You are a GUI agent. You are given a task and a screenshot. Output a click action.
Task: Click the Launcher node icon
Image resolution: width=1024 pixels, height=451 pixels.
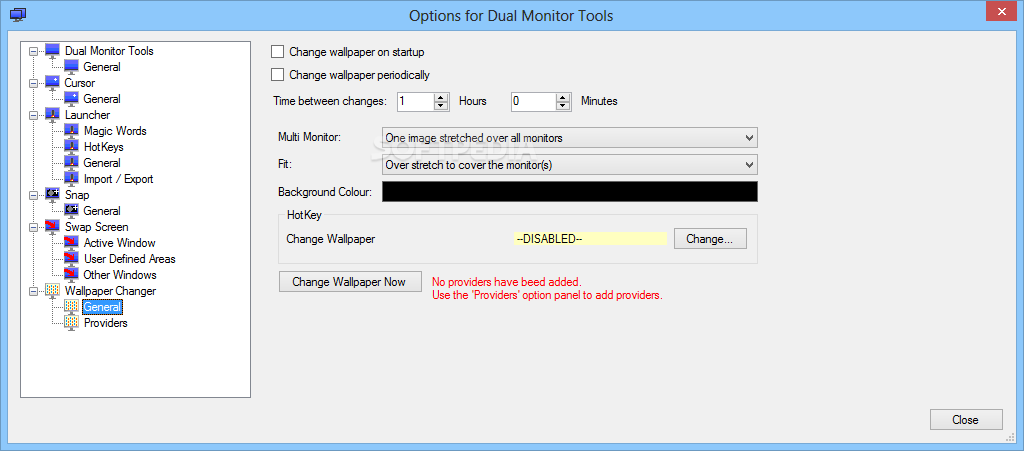[x=52, y=115]
